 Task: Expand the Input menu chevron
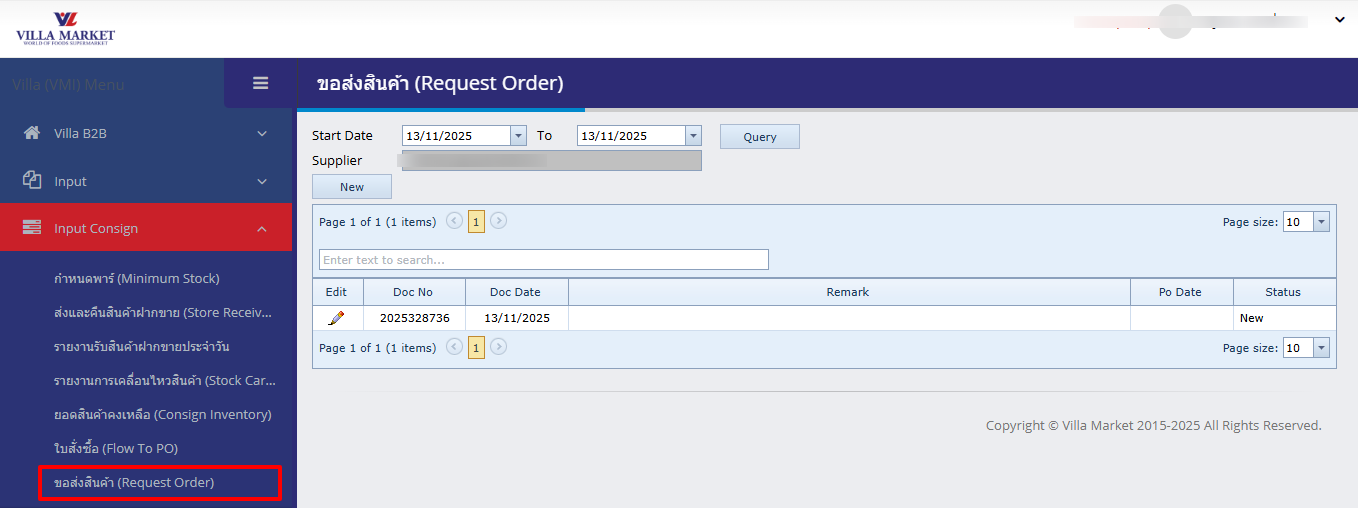coord(262,181)
